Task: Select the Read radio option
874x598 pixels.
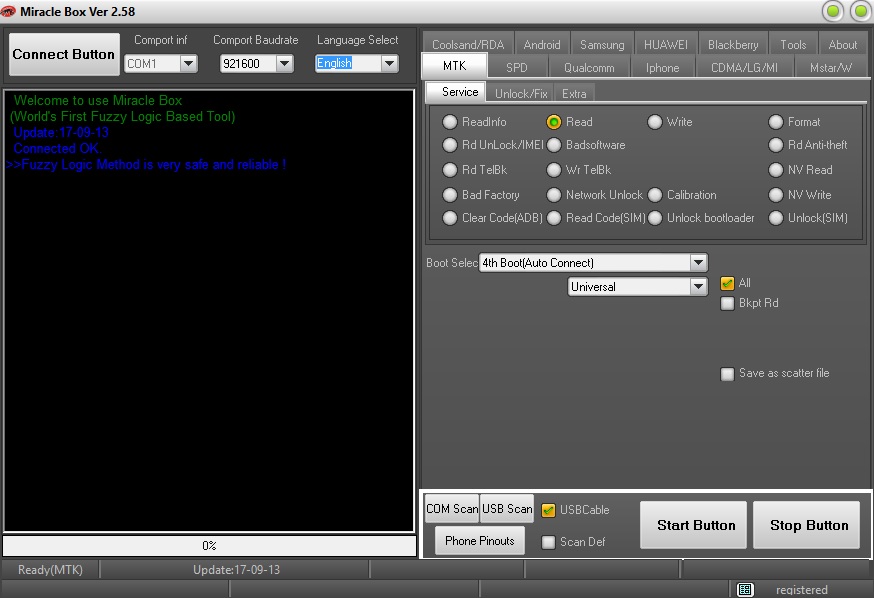Action: tap(553, 122)
